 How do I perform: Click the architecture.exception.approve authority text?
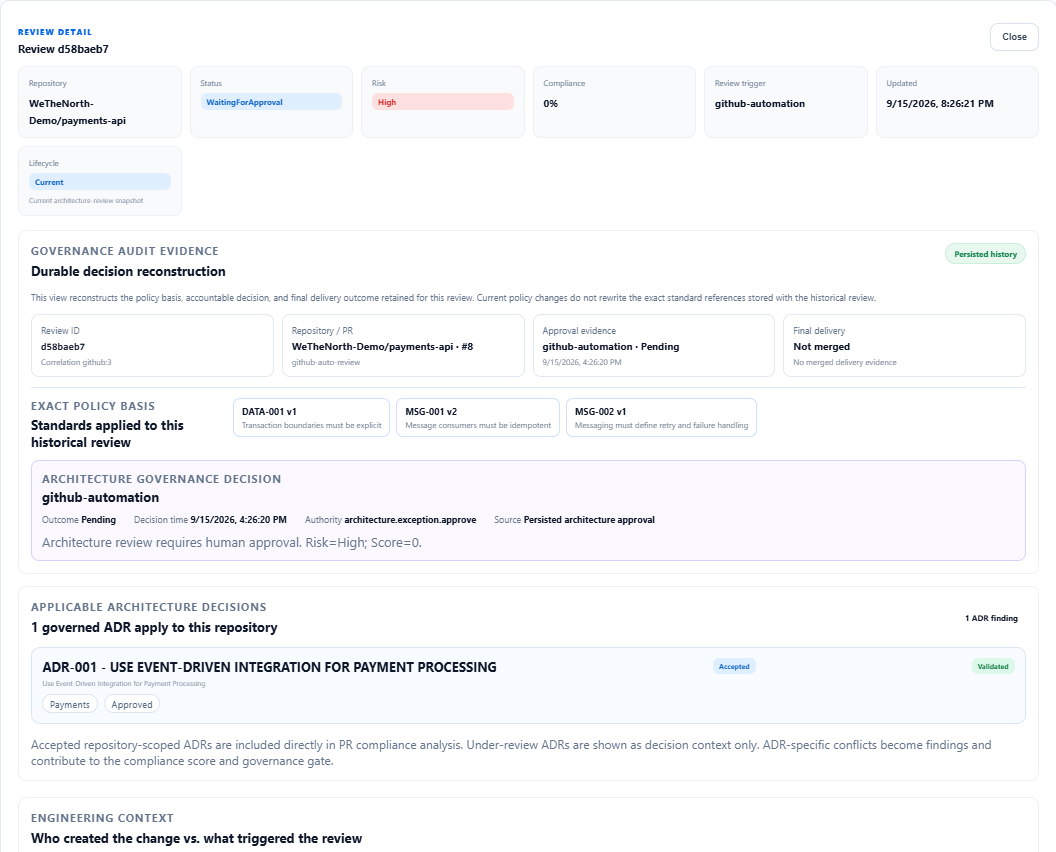[x=410, y=520]
